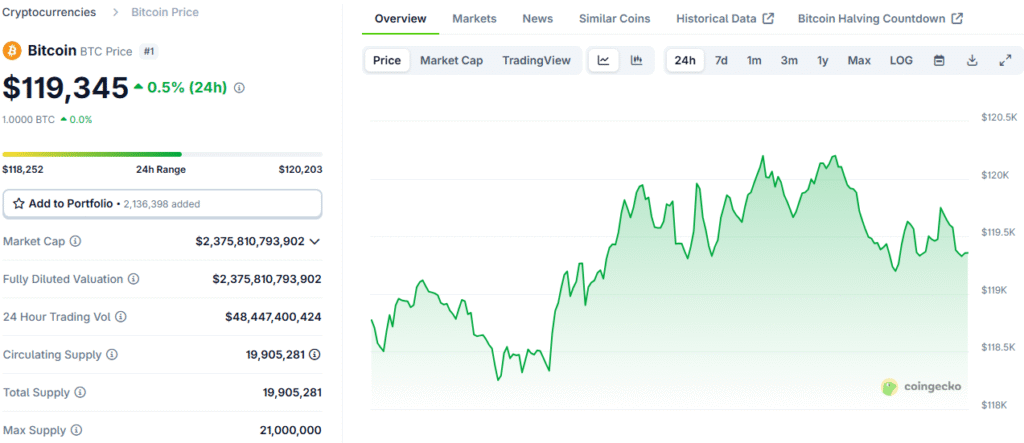Open the News tab
The image size is (1024, 443).
click(537, 18)
